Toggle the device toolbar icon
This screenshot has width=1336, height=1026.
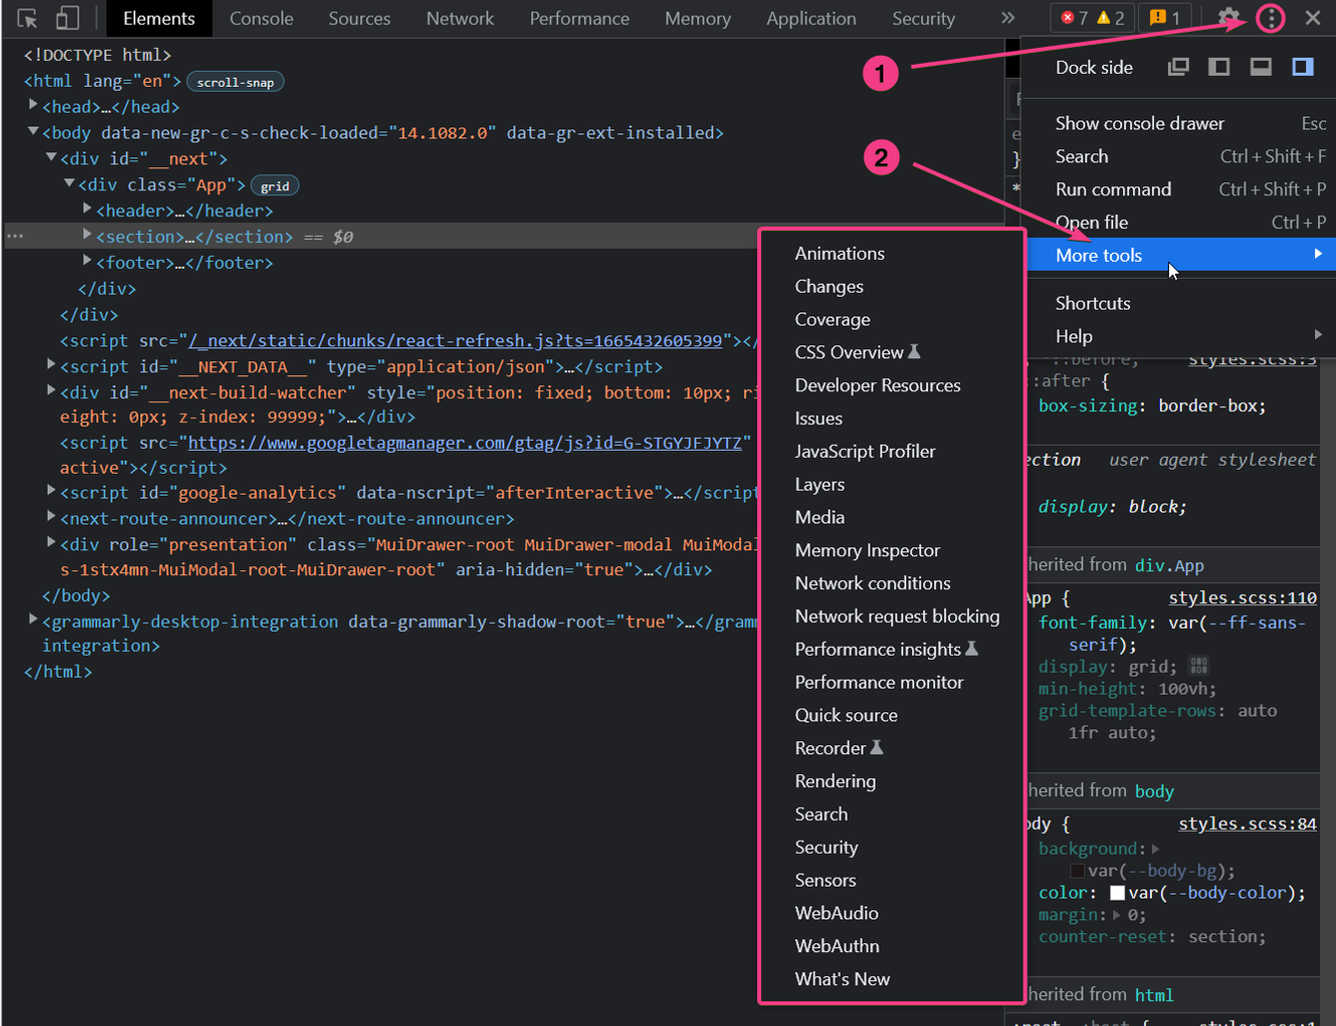click(67, 18)
